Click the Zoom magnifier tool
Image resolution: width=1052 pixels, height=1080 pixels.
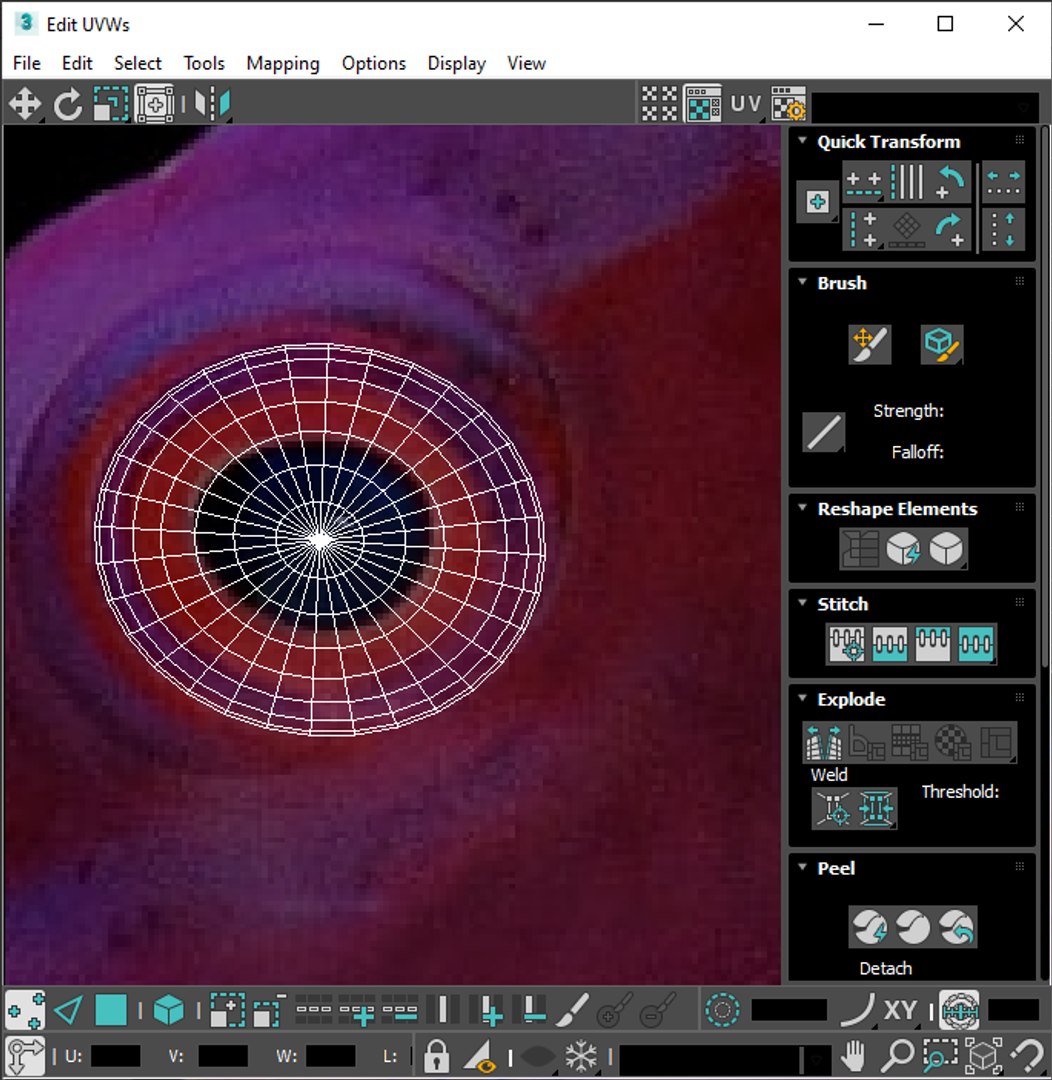pyautogui.click(x=897, y=1055)
